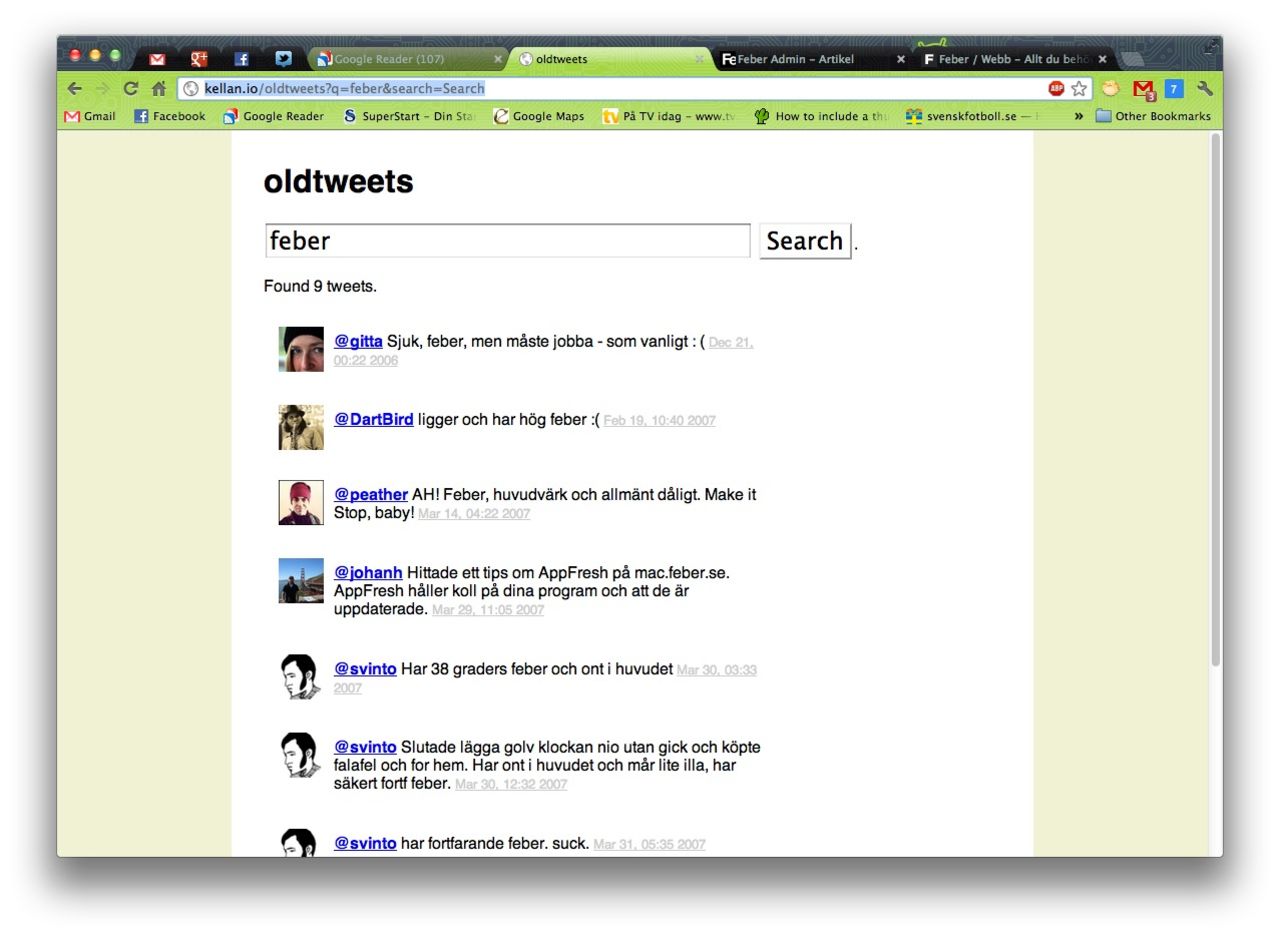Open the Google Maps bookmark
This screenshot has width=1280, height=936.
tap(539, 116)
